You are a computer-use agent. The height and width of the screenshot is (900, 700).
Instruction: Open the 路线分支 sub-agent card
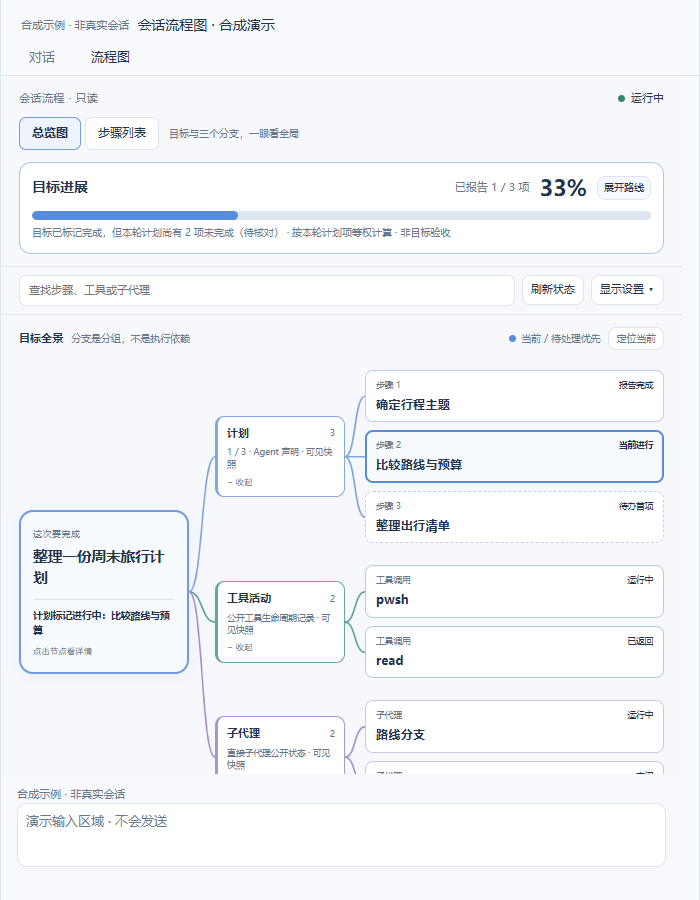[514, 726]
